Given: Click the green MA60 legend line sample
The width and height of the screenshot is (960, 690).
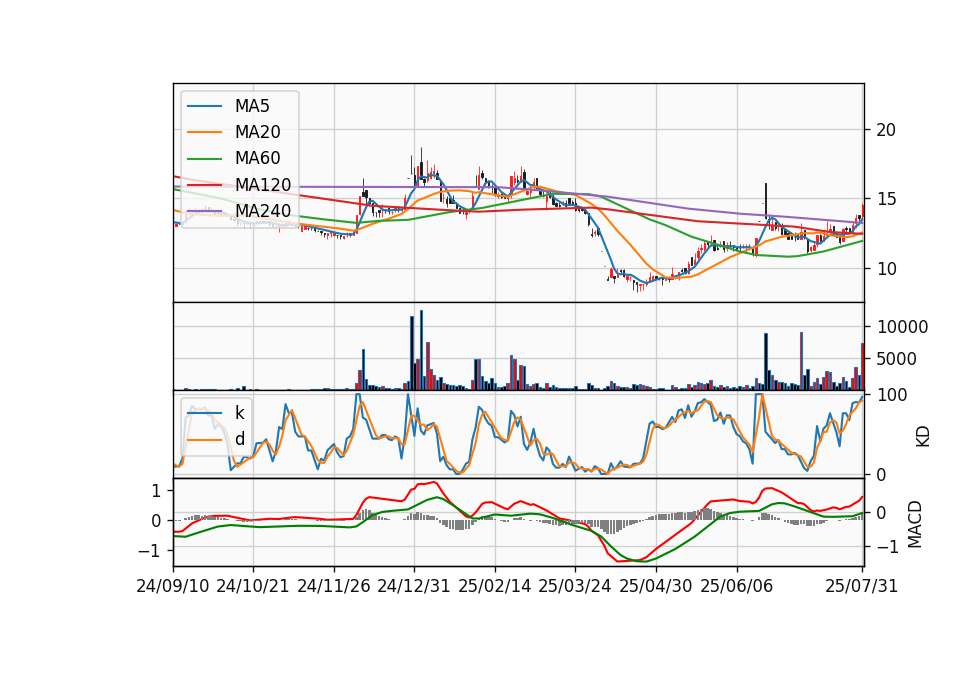Looking at the screenshot, I should click(x=204, y=159).
